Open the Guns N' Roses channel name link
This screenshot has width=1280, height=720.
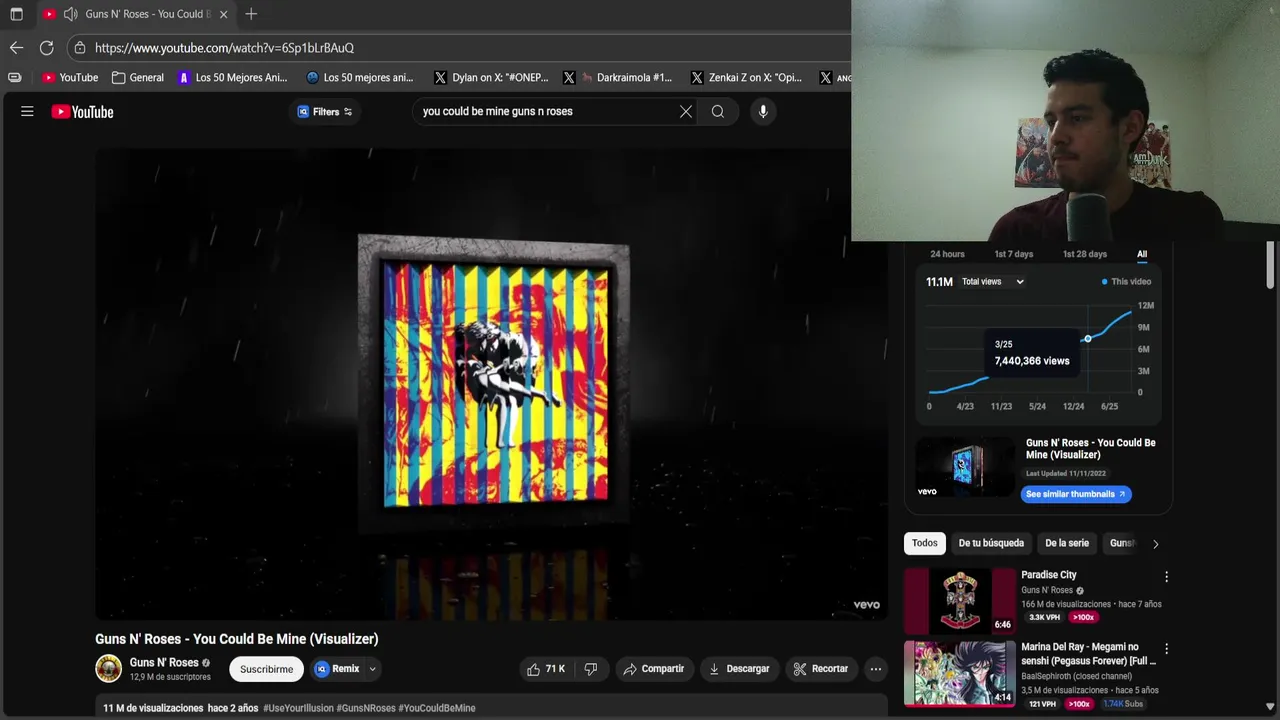coord(164,662)
